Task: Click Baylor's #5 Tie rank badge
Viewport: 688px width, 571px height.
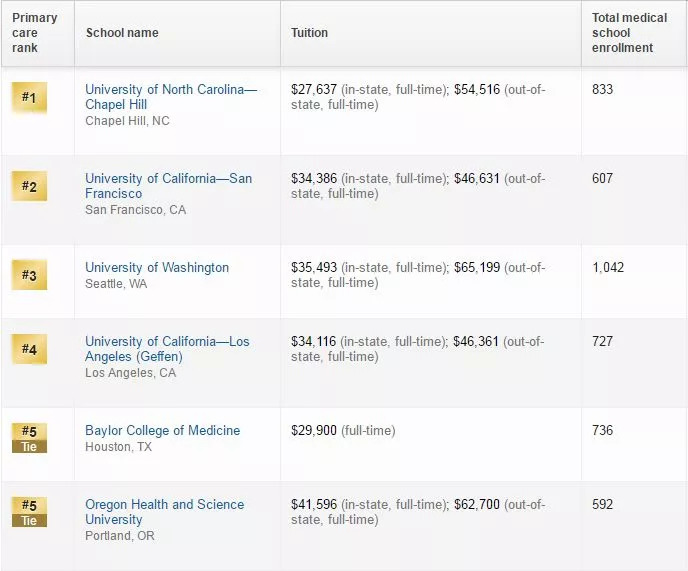Action: click(29, 438)
